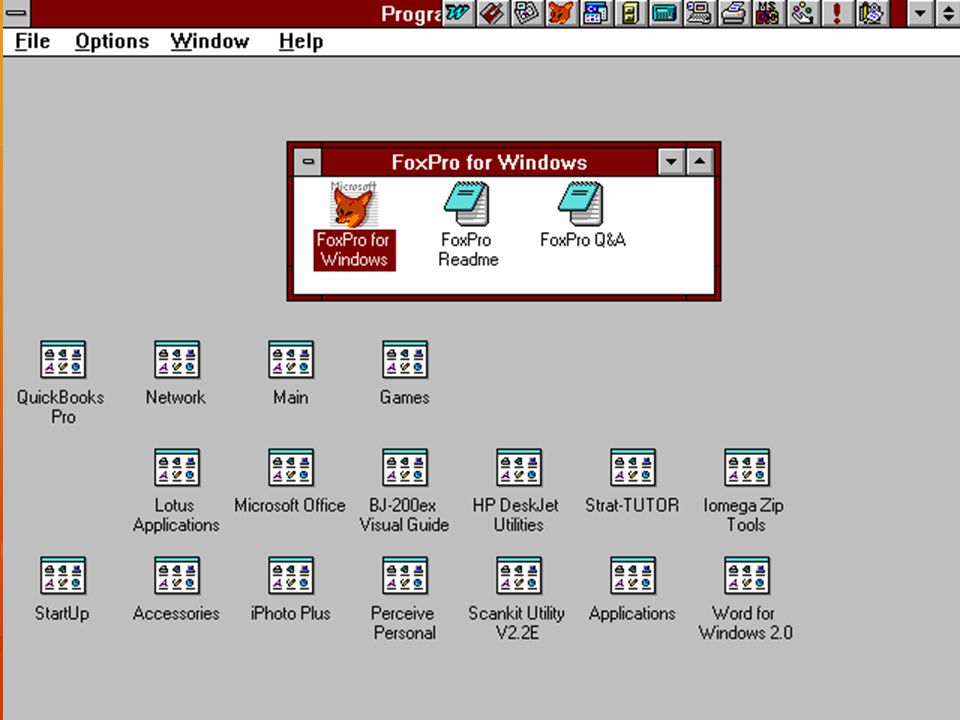Screen dimensions: 960x720
Task: Open the FoxPro Readme notepad icon
Action: tap(467, 204)
